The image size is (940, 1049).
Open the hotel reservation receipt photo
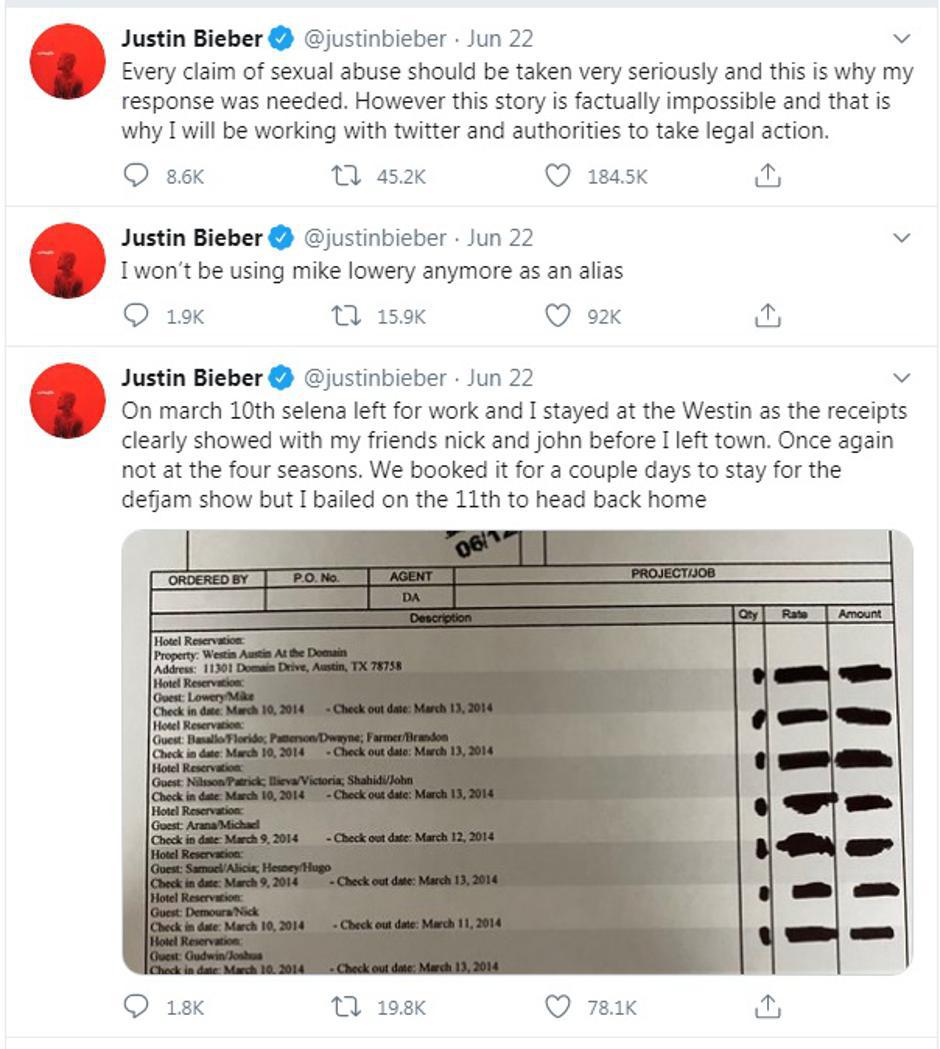[x=517, y=752]
